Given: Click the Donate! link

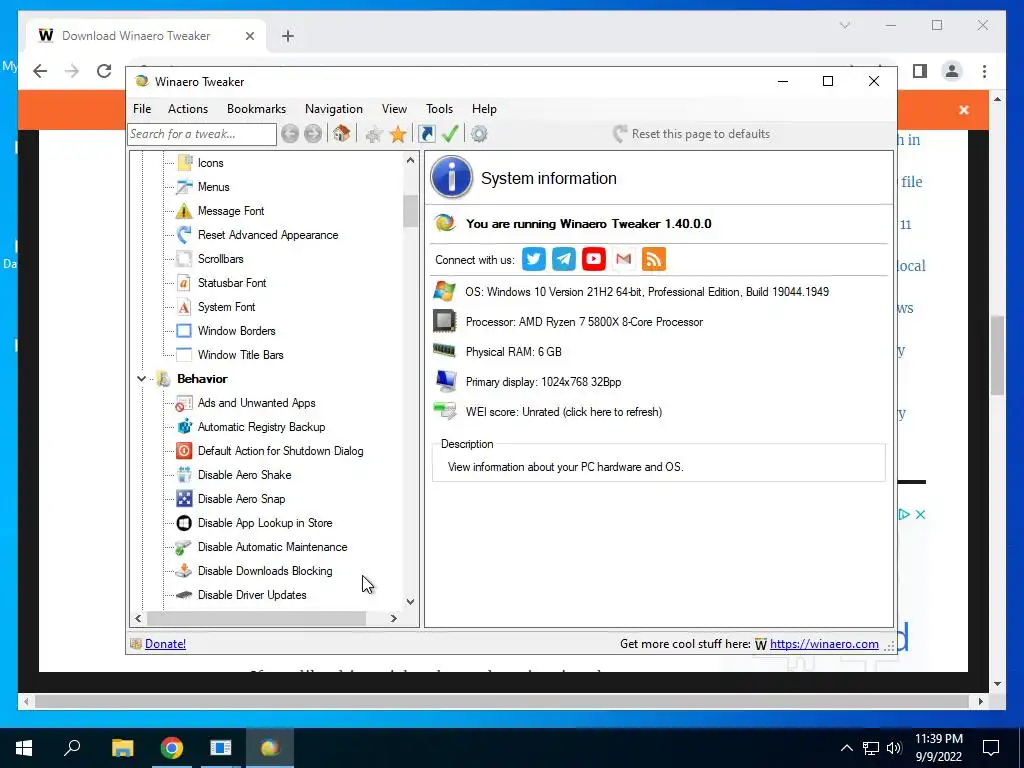Looking at the screenshot, I should click(165, 644).
